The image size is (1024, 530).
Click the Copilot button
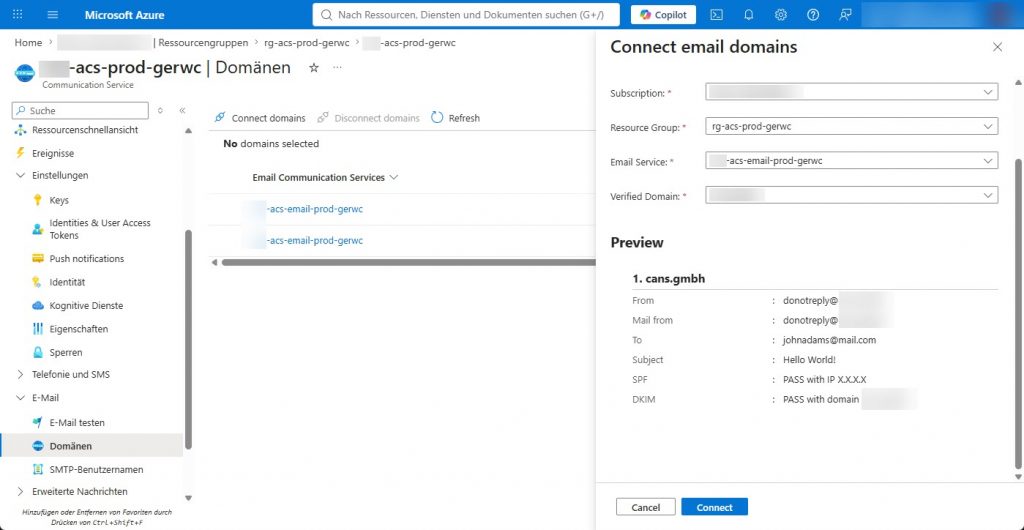pos(663,14)
